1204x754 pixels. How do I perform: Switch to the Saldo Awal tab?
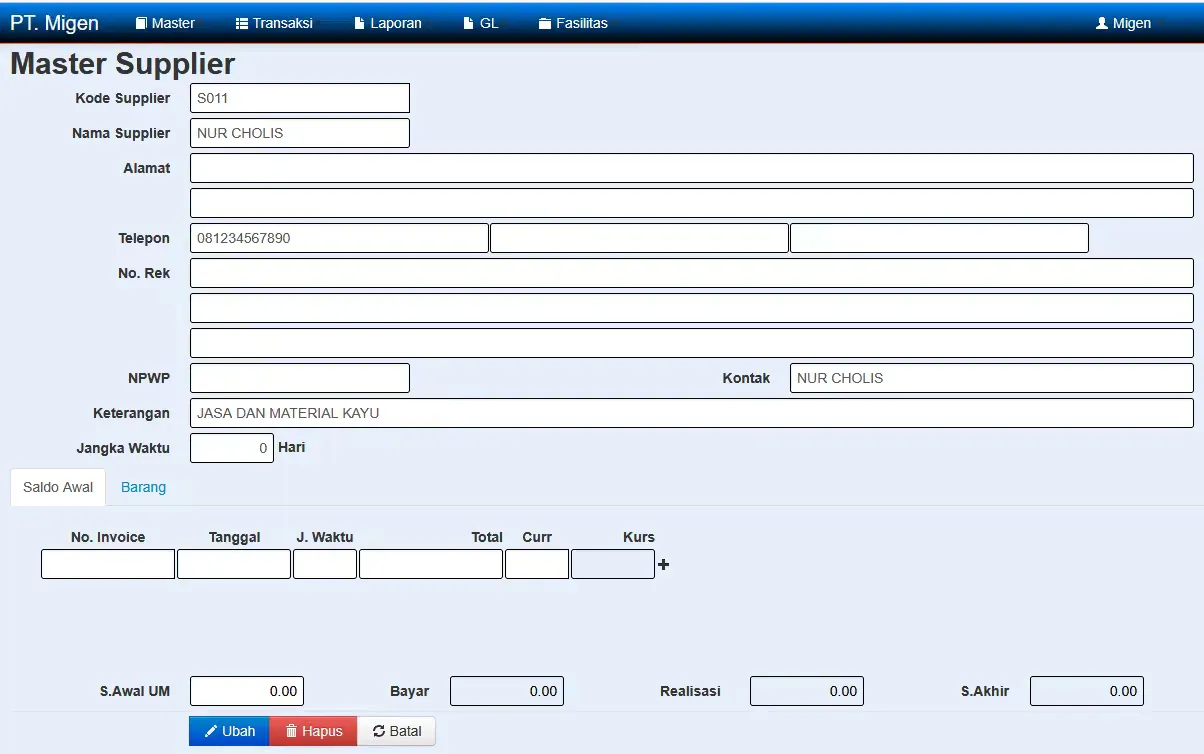click(58, 487)
